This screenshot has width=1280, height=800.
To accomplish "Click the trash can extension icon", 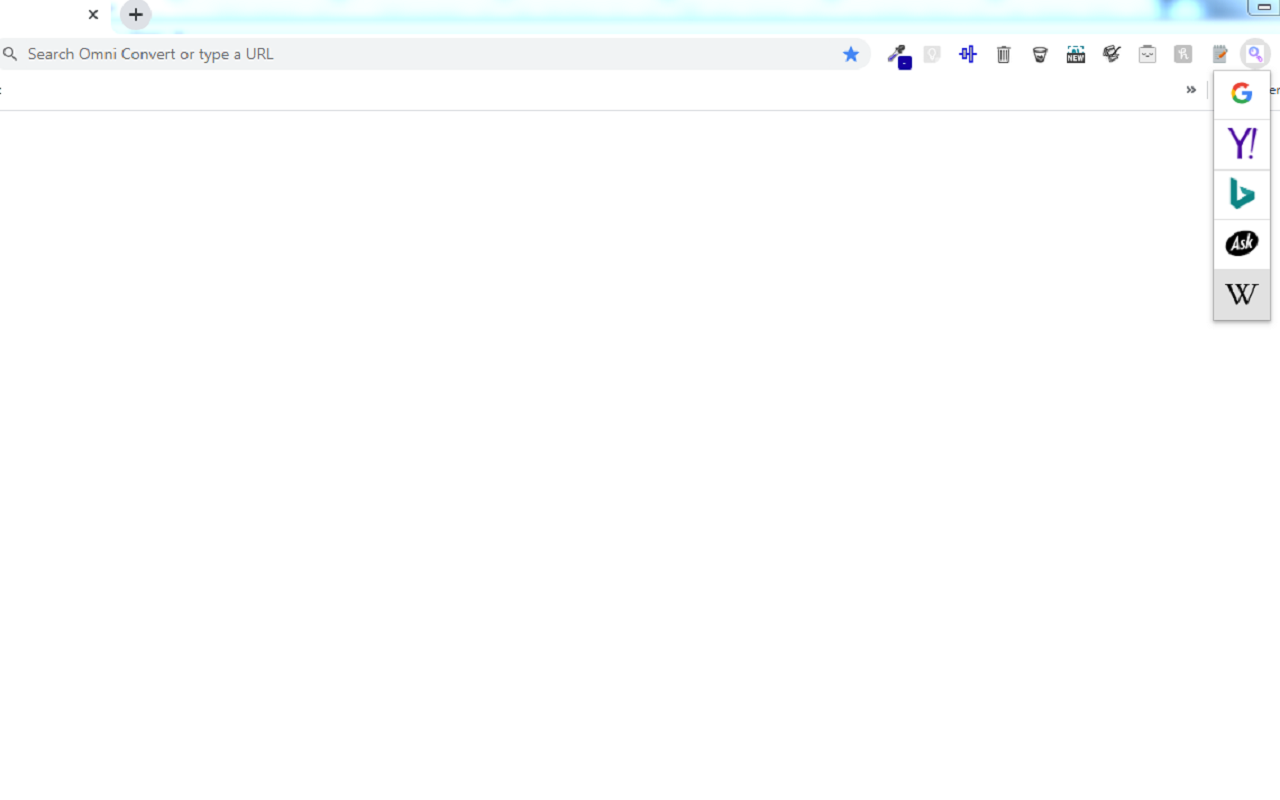I will click(x=1003, y=54).
